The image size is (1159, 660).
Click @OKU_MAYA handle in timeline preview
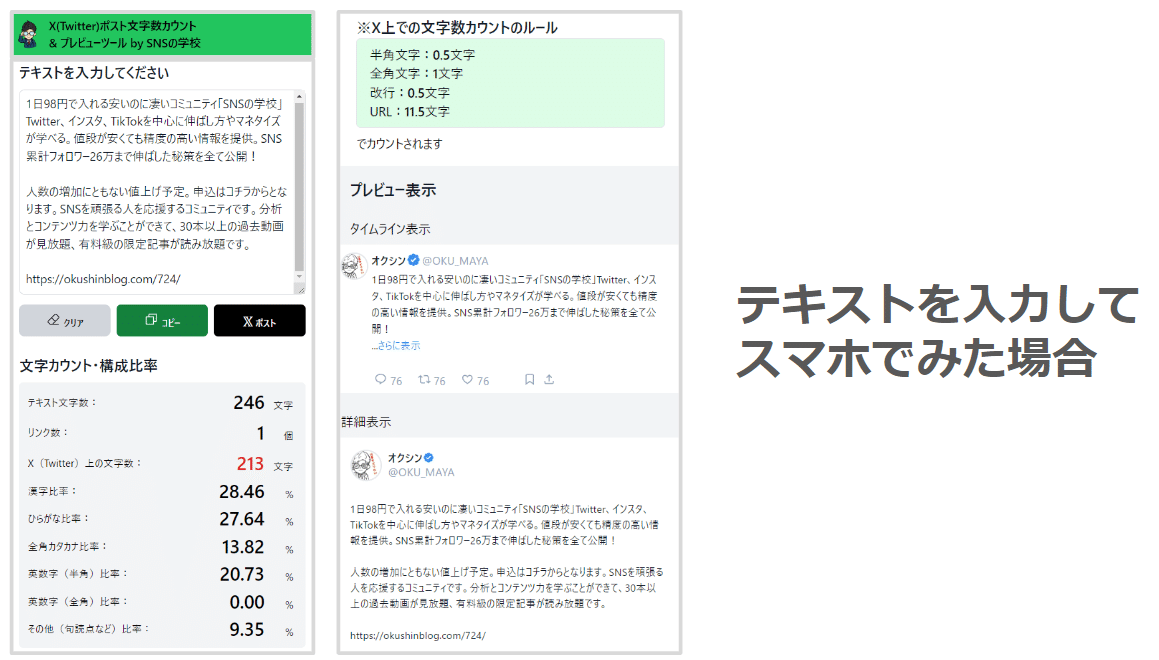click(455, 261)
